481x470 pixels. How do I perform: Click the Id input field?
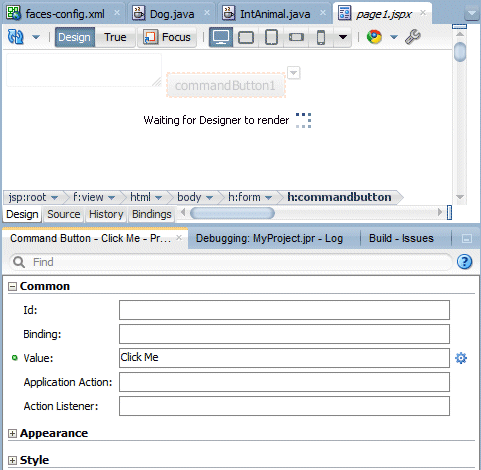[284, 310]
